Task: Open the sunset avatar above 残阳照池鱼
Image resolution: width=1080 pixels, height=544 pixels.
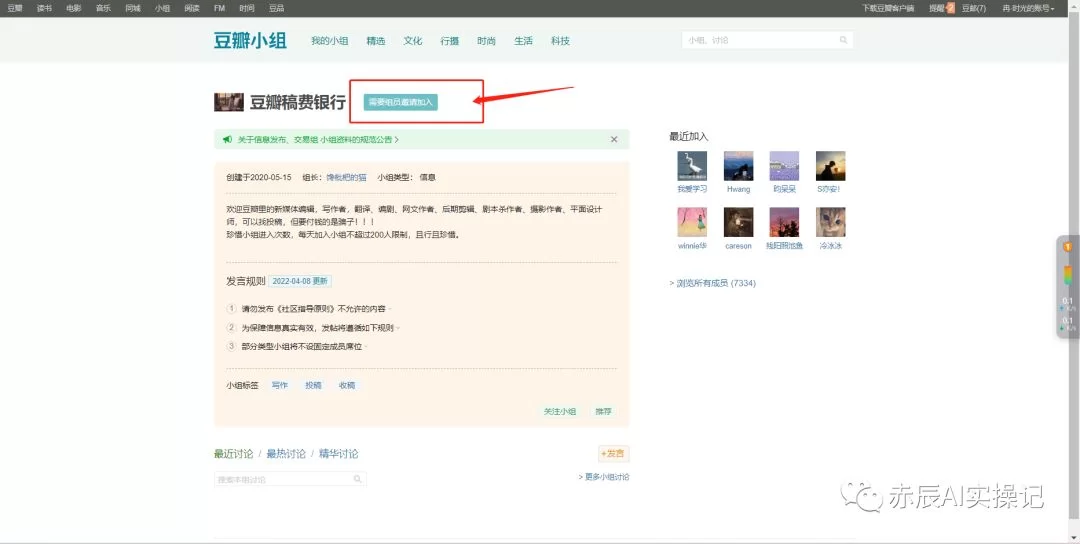Action: click(x=785, y=222)
